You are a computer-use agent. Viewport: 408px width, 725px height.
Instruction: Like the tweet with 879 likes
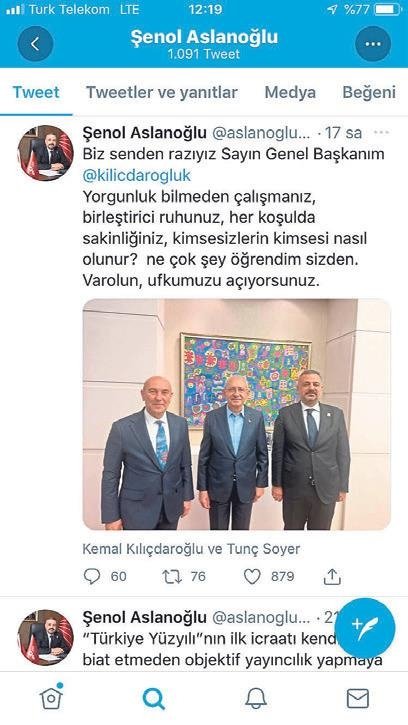[252, 576]
